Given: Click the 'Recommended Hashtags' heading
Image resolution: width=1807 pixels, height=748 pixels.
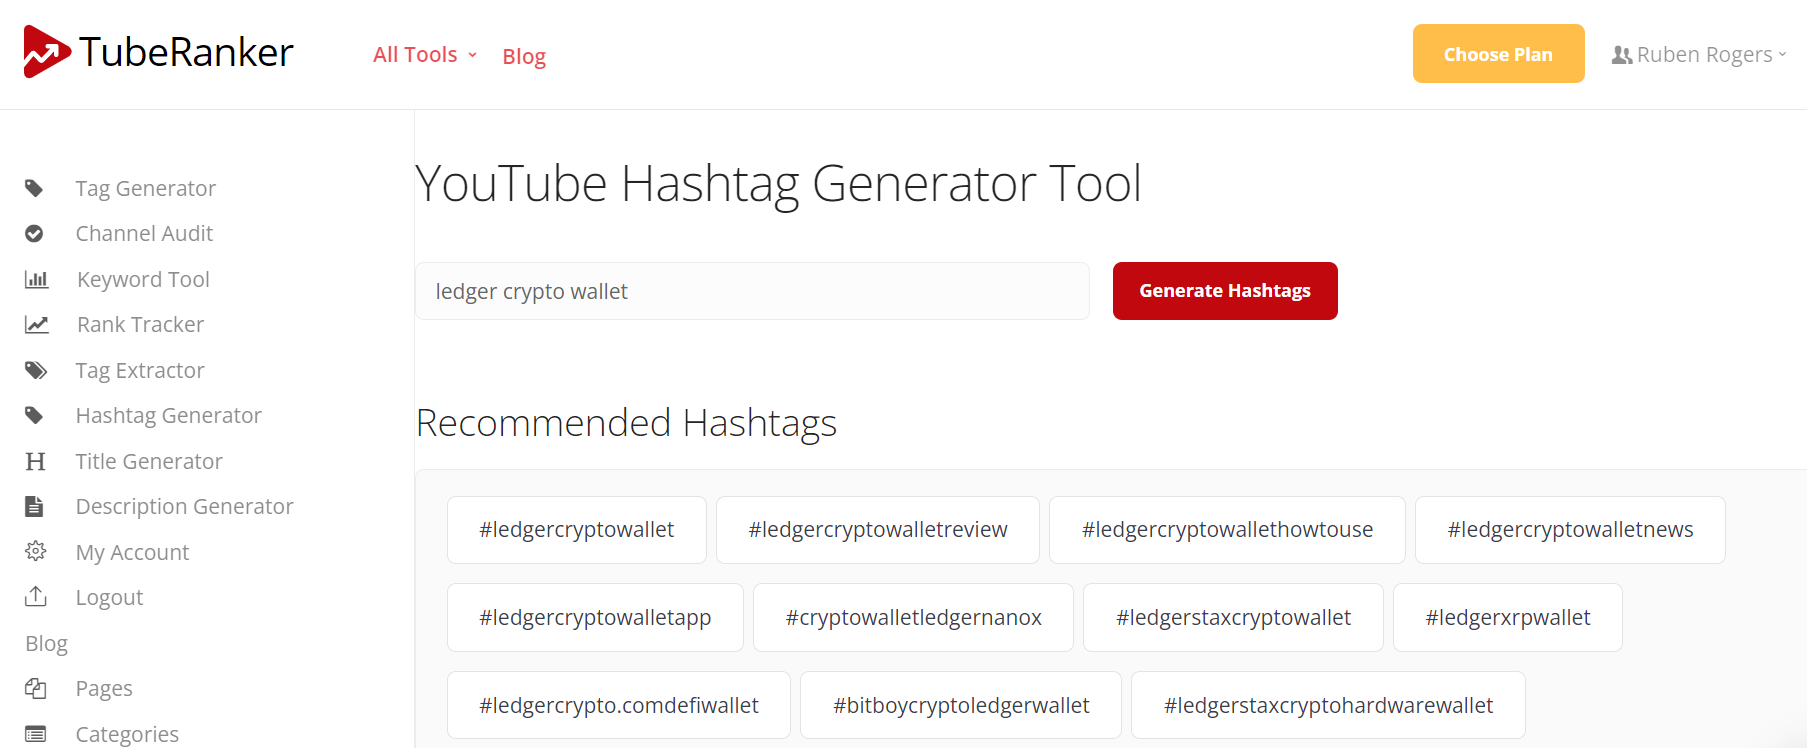Looking at the screenshot, I should [626, 423].
